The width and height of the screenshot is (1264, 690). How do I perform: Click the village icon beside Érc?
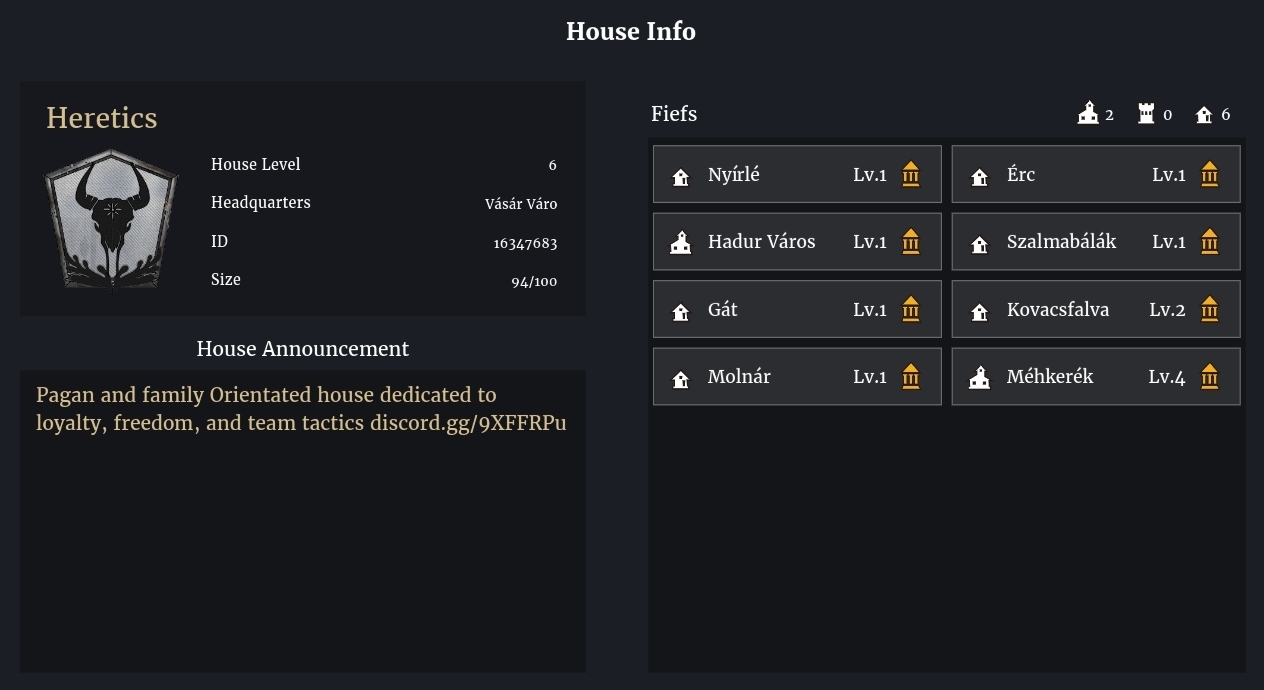[980, 177]
